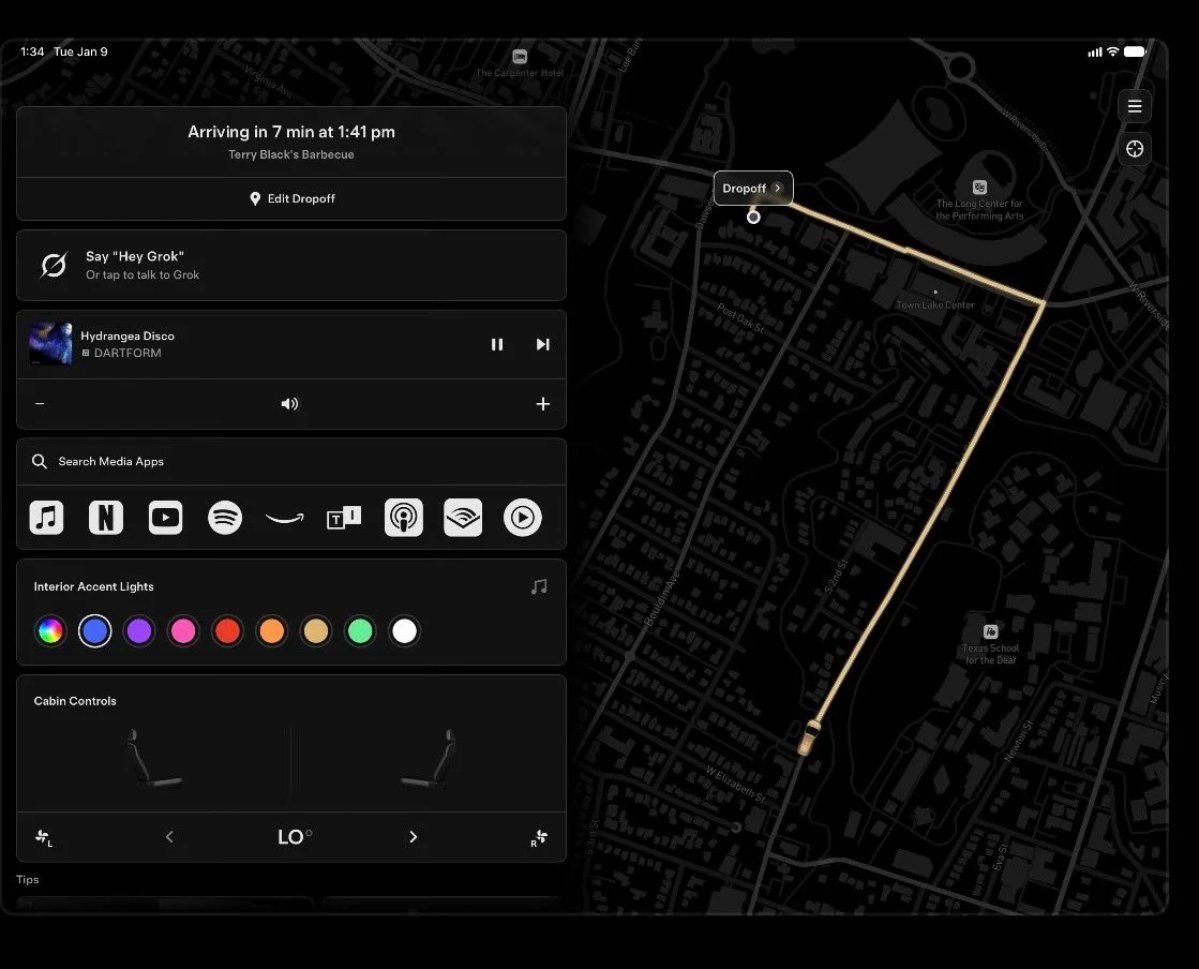
Task: Tap the car marker on the map
Action: (x=809, y=737)
